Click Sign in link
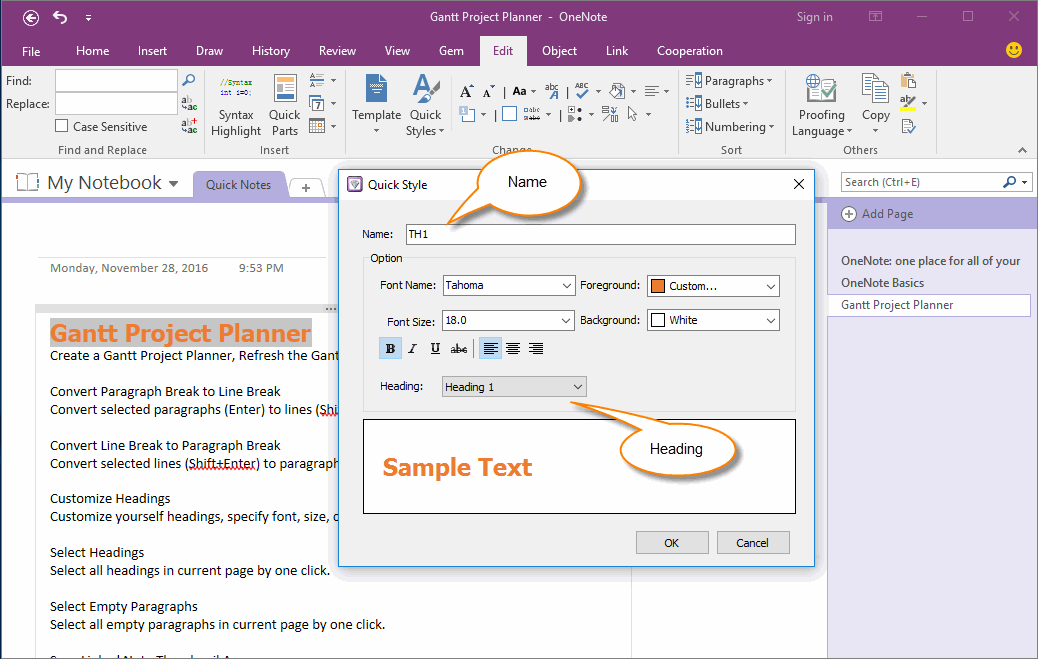The image size is (1038, 659). click(x=814, y=17)
